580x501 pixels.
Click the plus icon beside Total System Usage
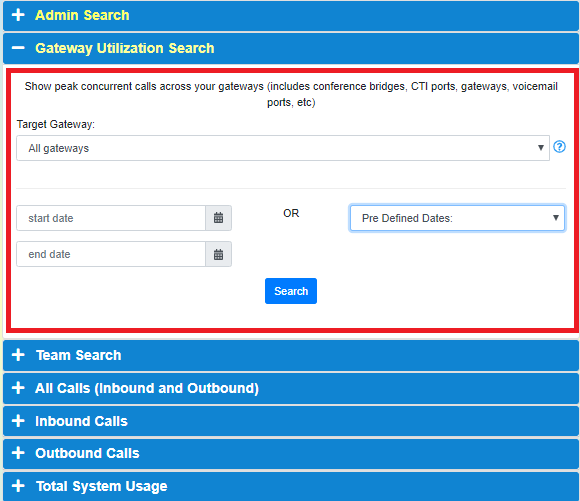(x=18, y=485)
